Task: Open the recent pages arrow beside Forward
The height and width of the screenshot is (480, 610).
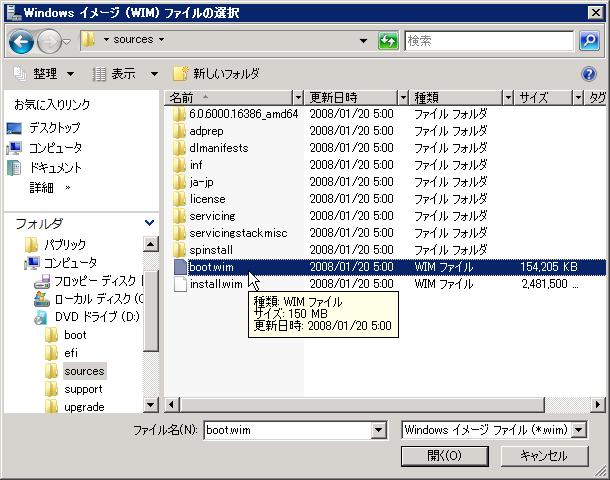Action: click(67, 41)
